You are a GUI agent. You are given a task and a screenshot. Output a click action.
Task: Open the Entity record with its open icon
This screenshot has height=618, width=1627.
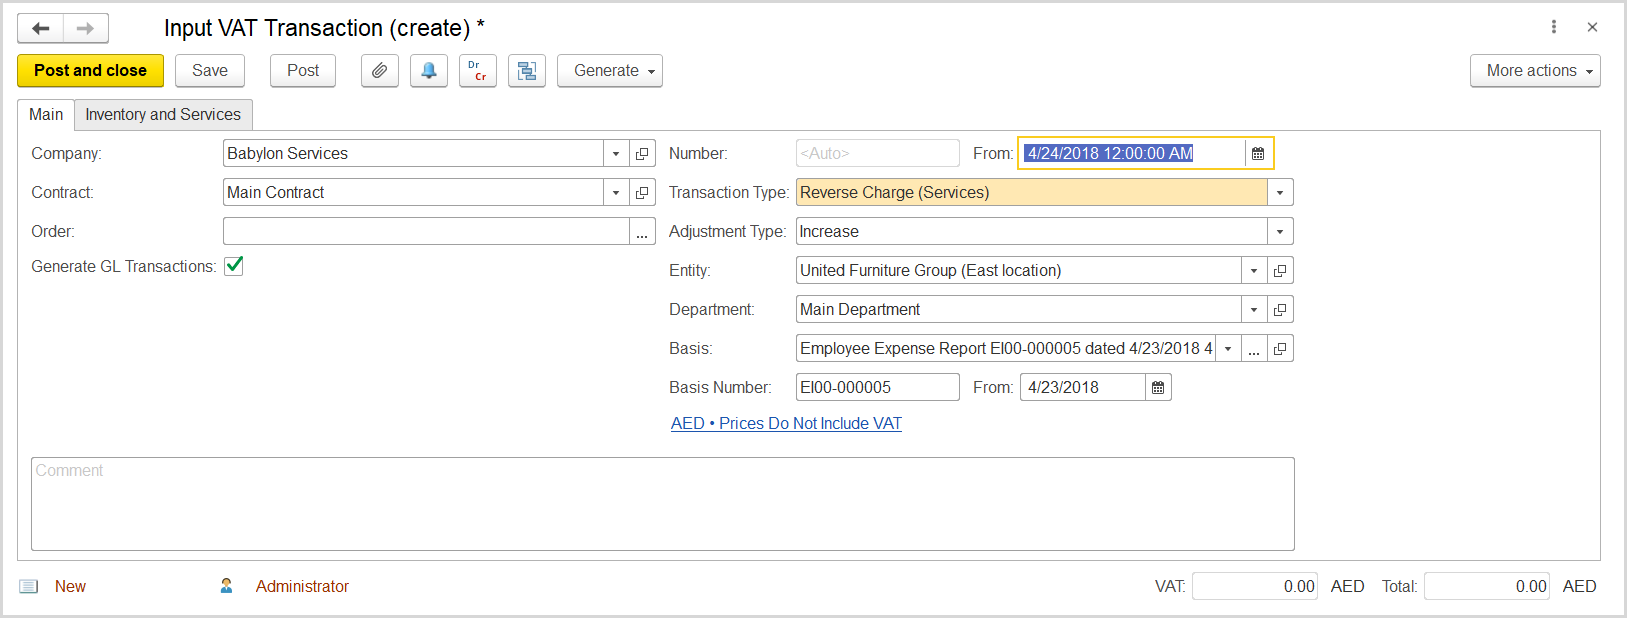point(1280,270)
